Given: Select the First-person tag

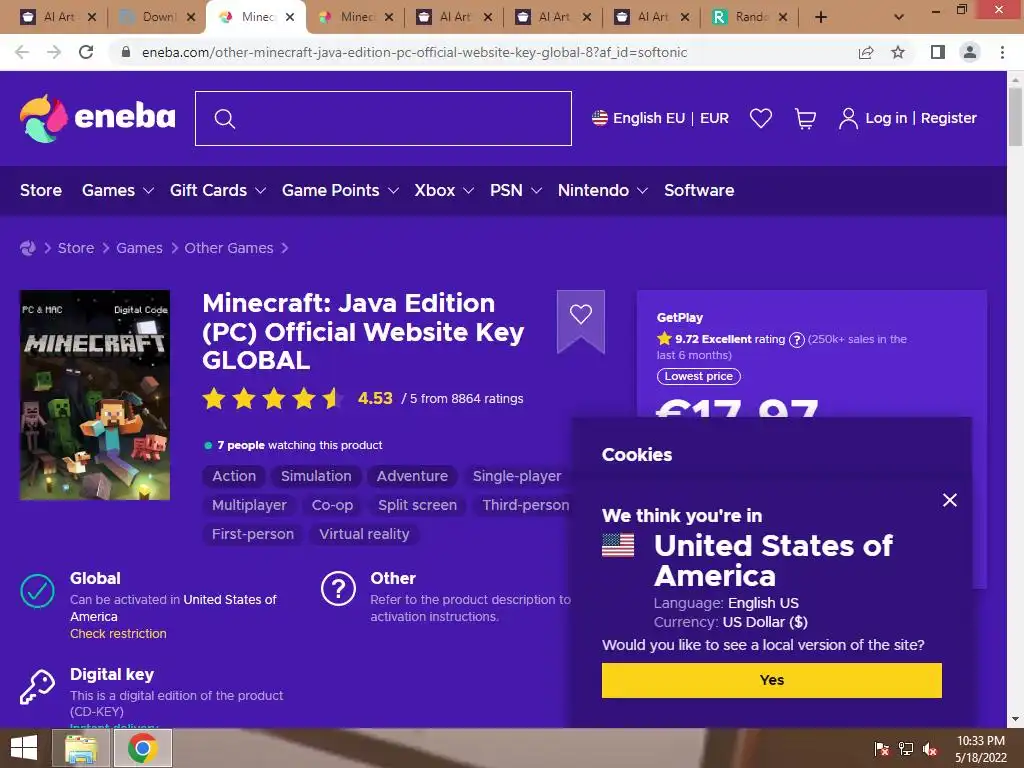Looking at the screenshot, I should (x=253, y=534).
